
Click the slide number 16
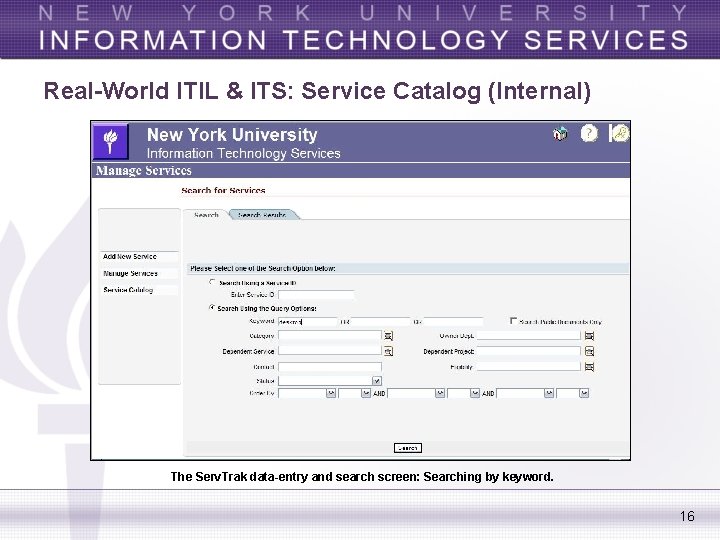(x=687, y=516)
